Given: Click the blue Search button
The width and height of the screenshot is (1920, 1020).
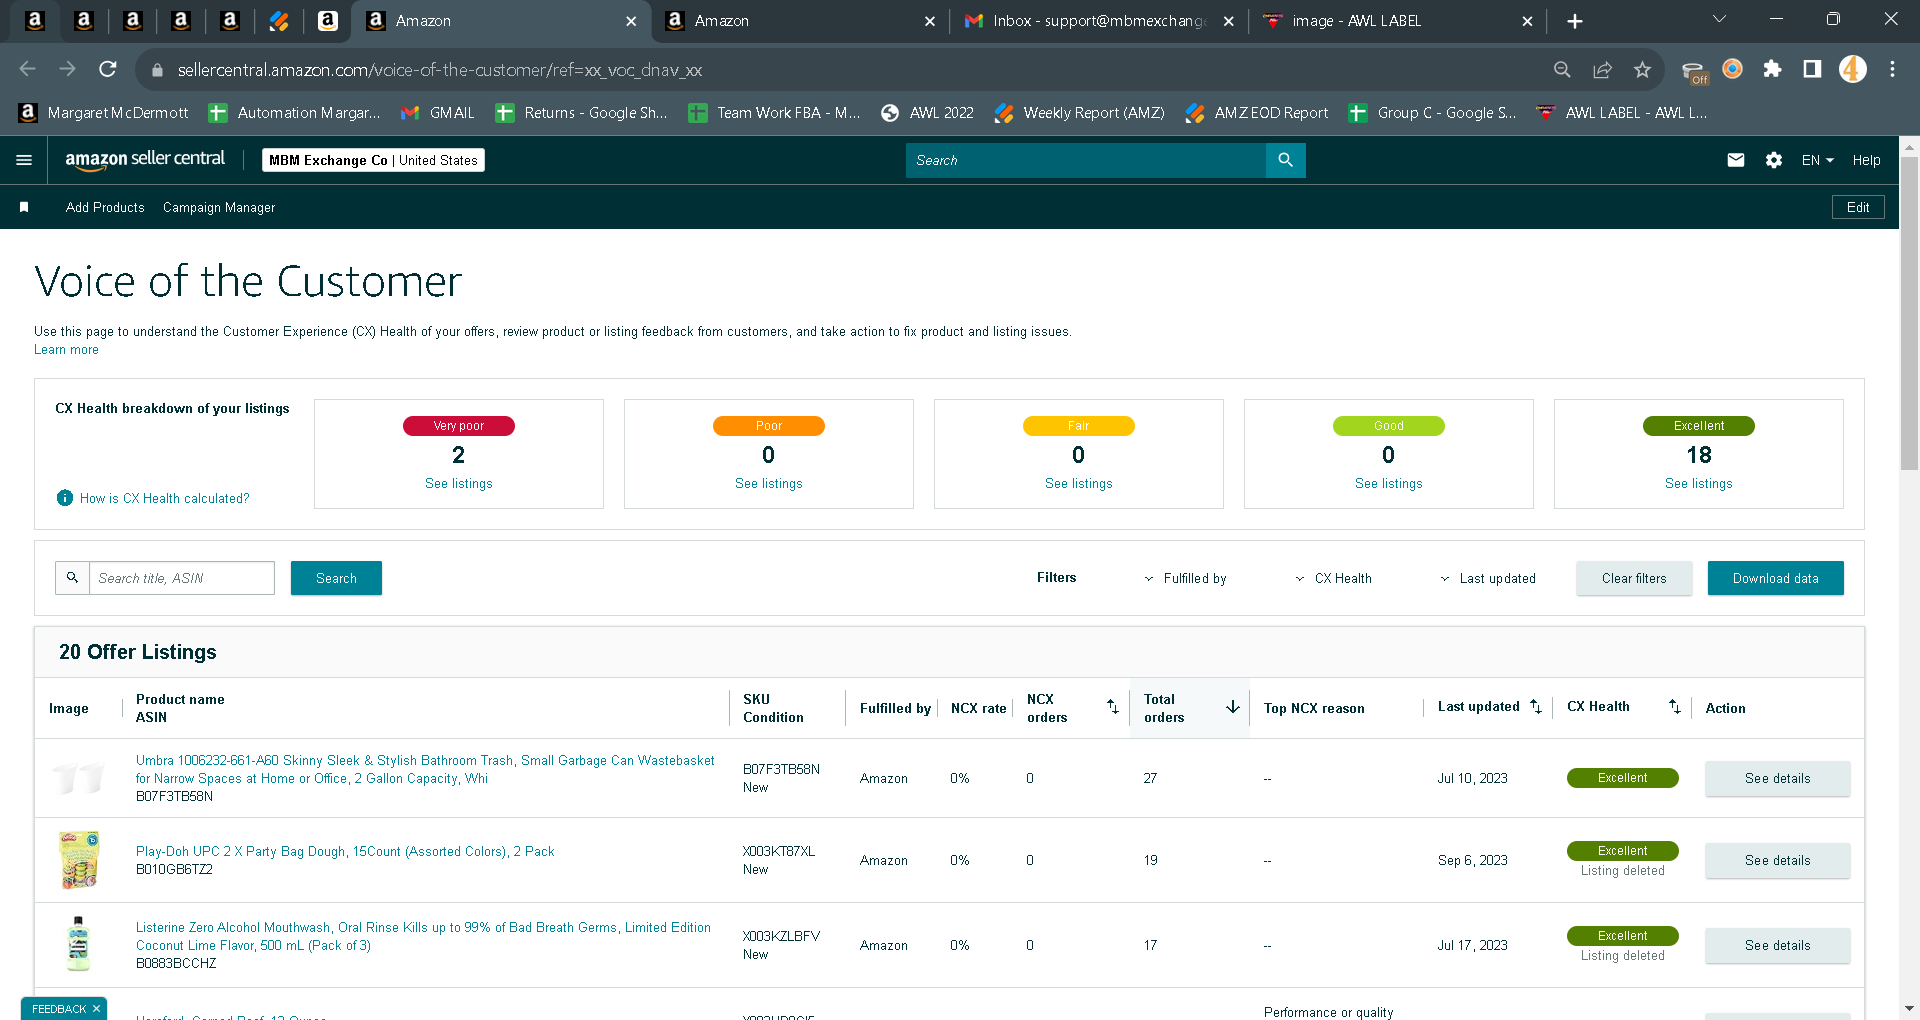Looking at the screenshot, I should pyautogui.click(x=336, y=578).
